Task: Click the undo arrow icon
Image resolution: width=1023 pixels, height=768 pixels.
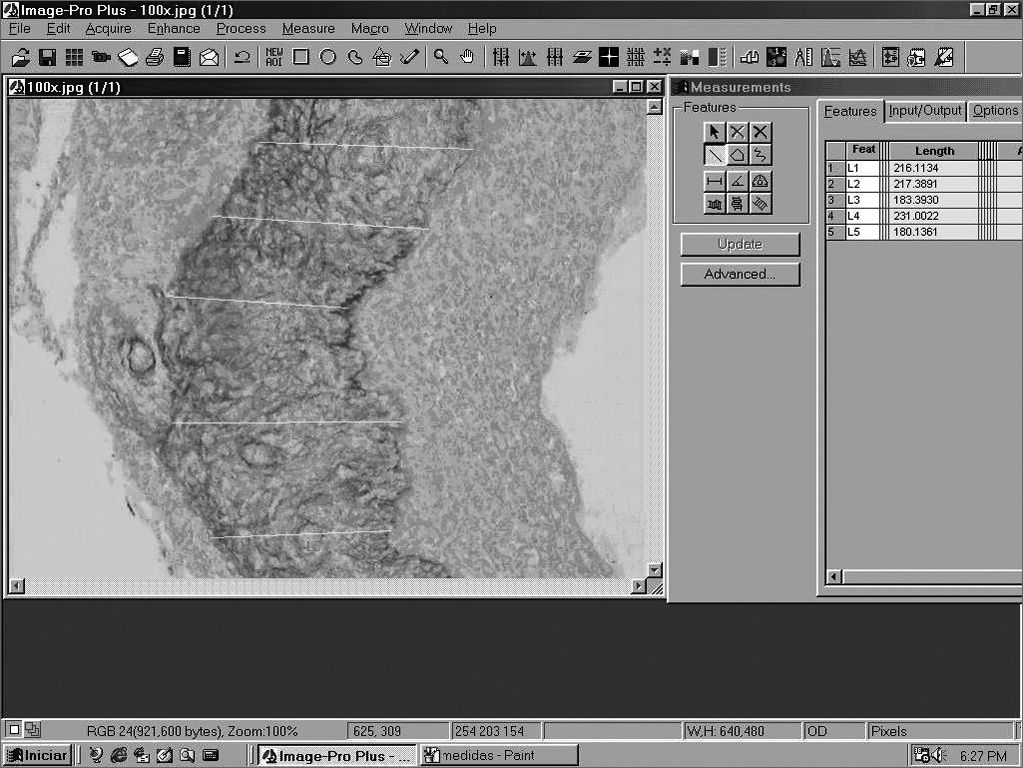Action: [242, 57]
